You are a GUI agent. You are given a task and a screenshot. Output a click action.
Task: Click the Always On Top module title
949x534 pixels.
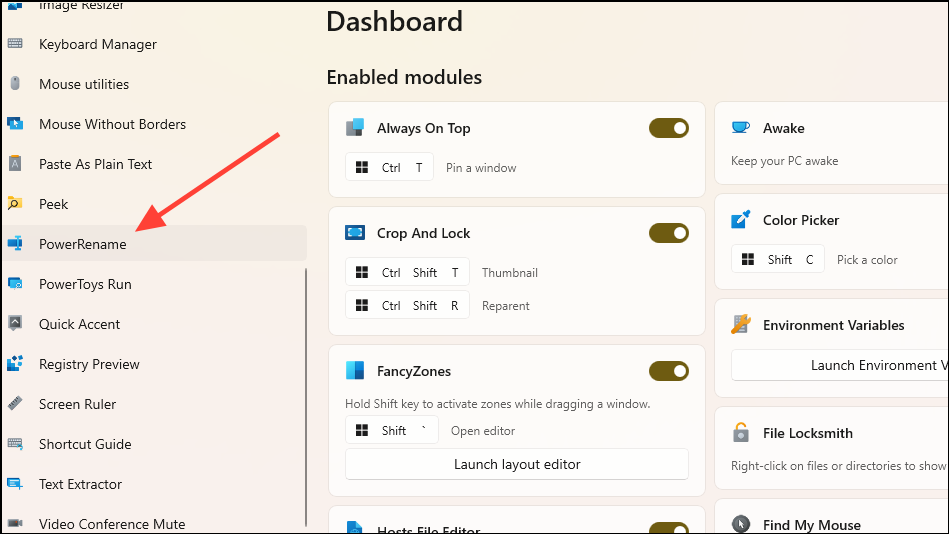pos(424,128)
